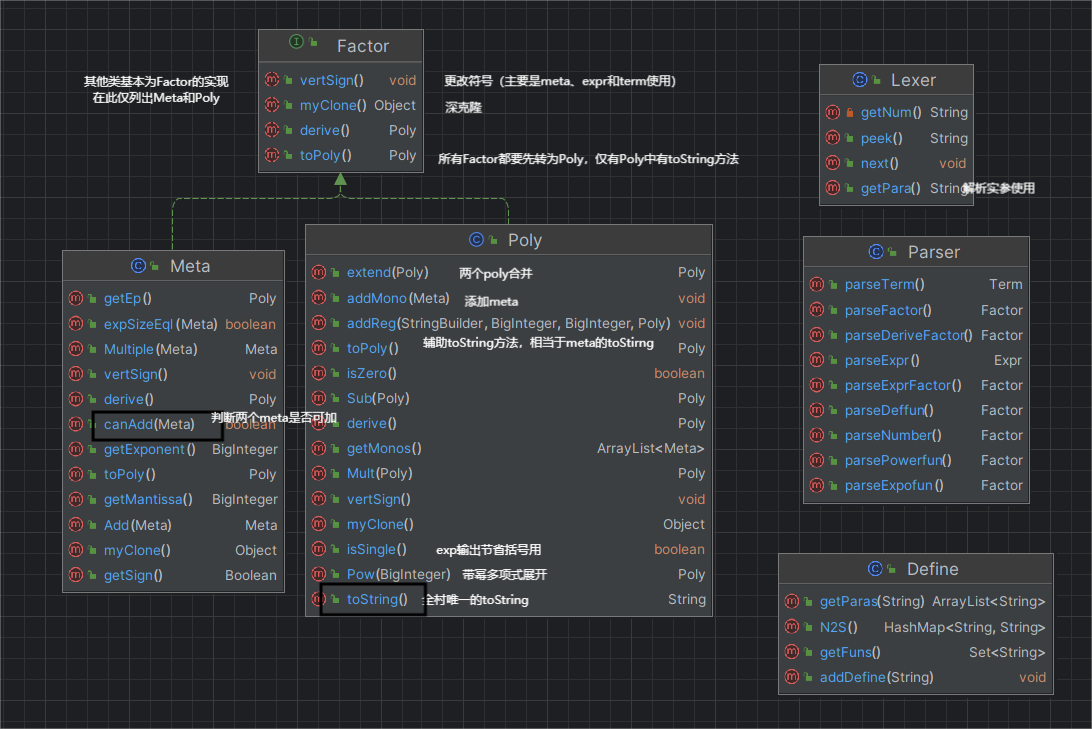The width and height of the screenshot is (1092, 729).
Task: Click toString() method in Poly
Action: [377, 599]
